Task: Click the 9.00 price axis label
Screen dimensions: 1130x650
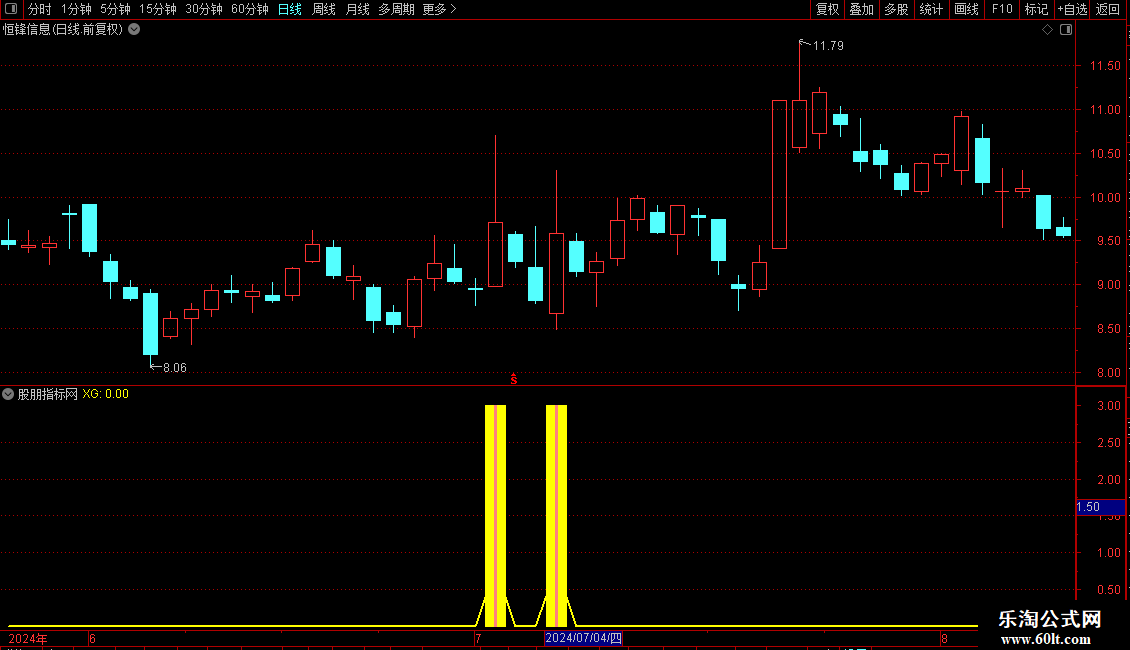Action: (1108, 285)
